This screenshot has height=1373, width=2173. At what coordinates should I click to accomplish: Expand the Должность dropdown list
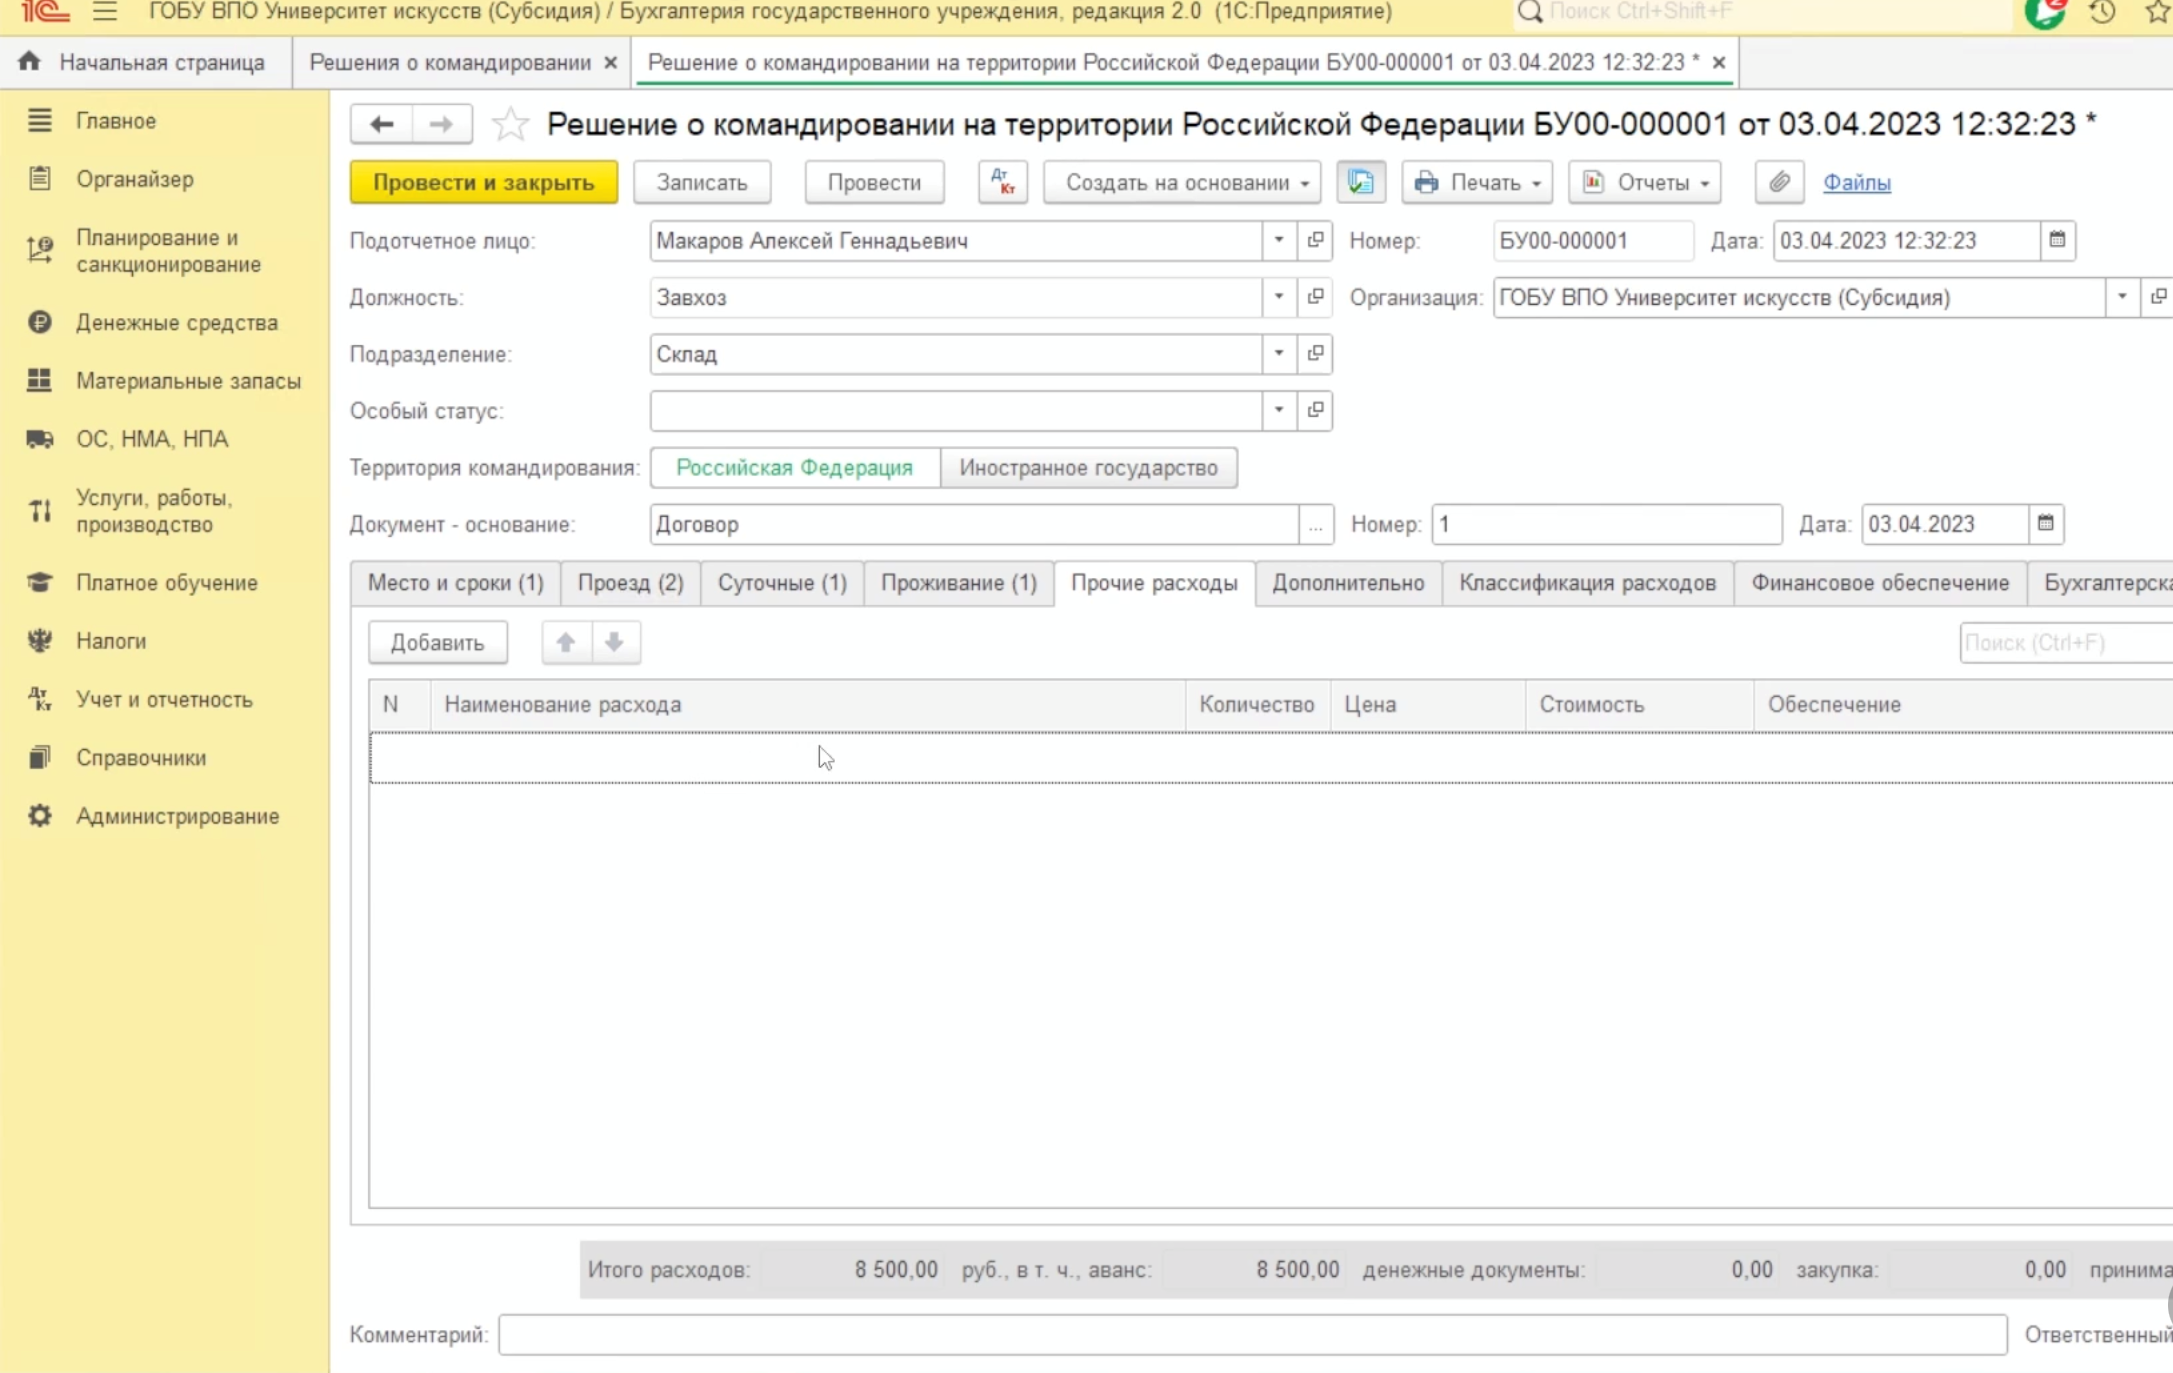click(x=1278, y=297)
